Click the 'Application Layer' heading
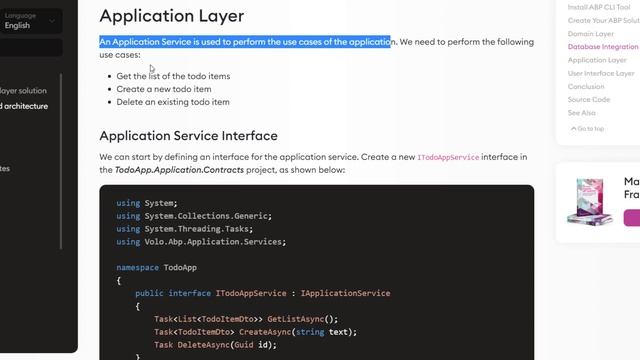The height and width of the screenshot is (360, 640). click(x=172, y=16)
